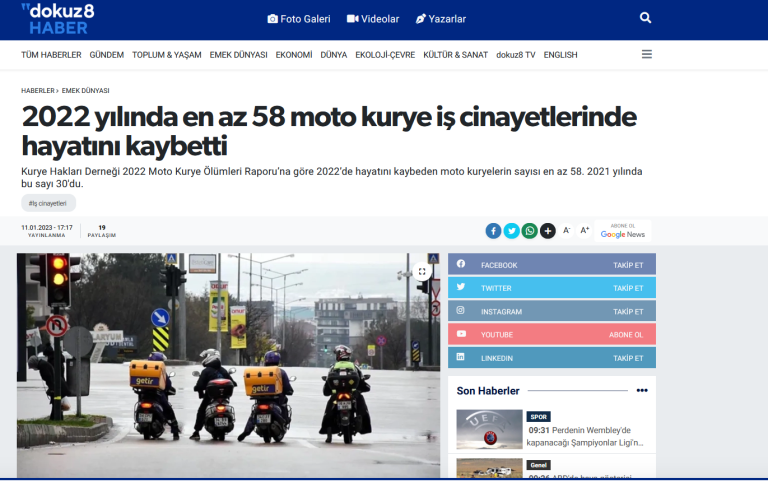Click the YouTube logo in sidebar
The height and width of the screenshot is (483, 768).
point(461,334)
